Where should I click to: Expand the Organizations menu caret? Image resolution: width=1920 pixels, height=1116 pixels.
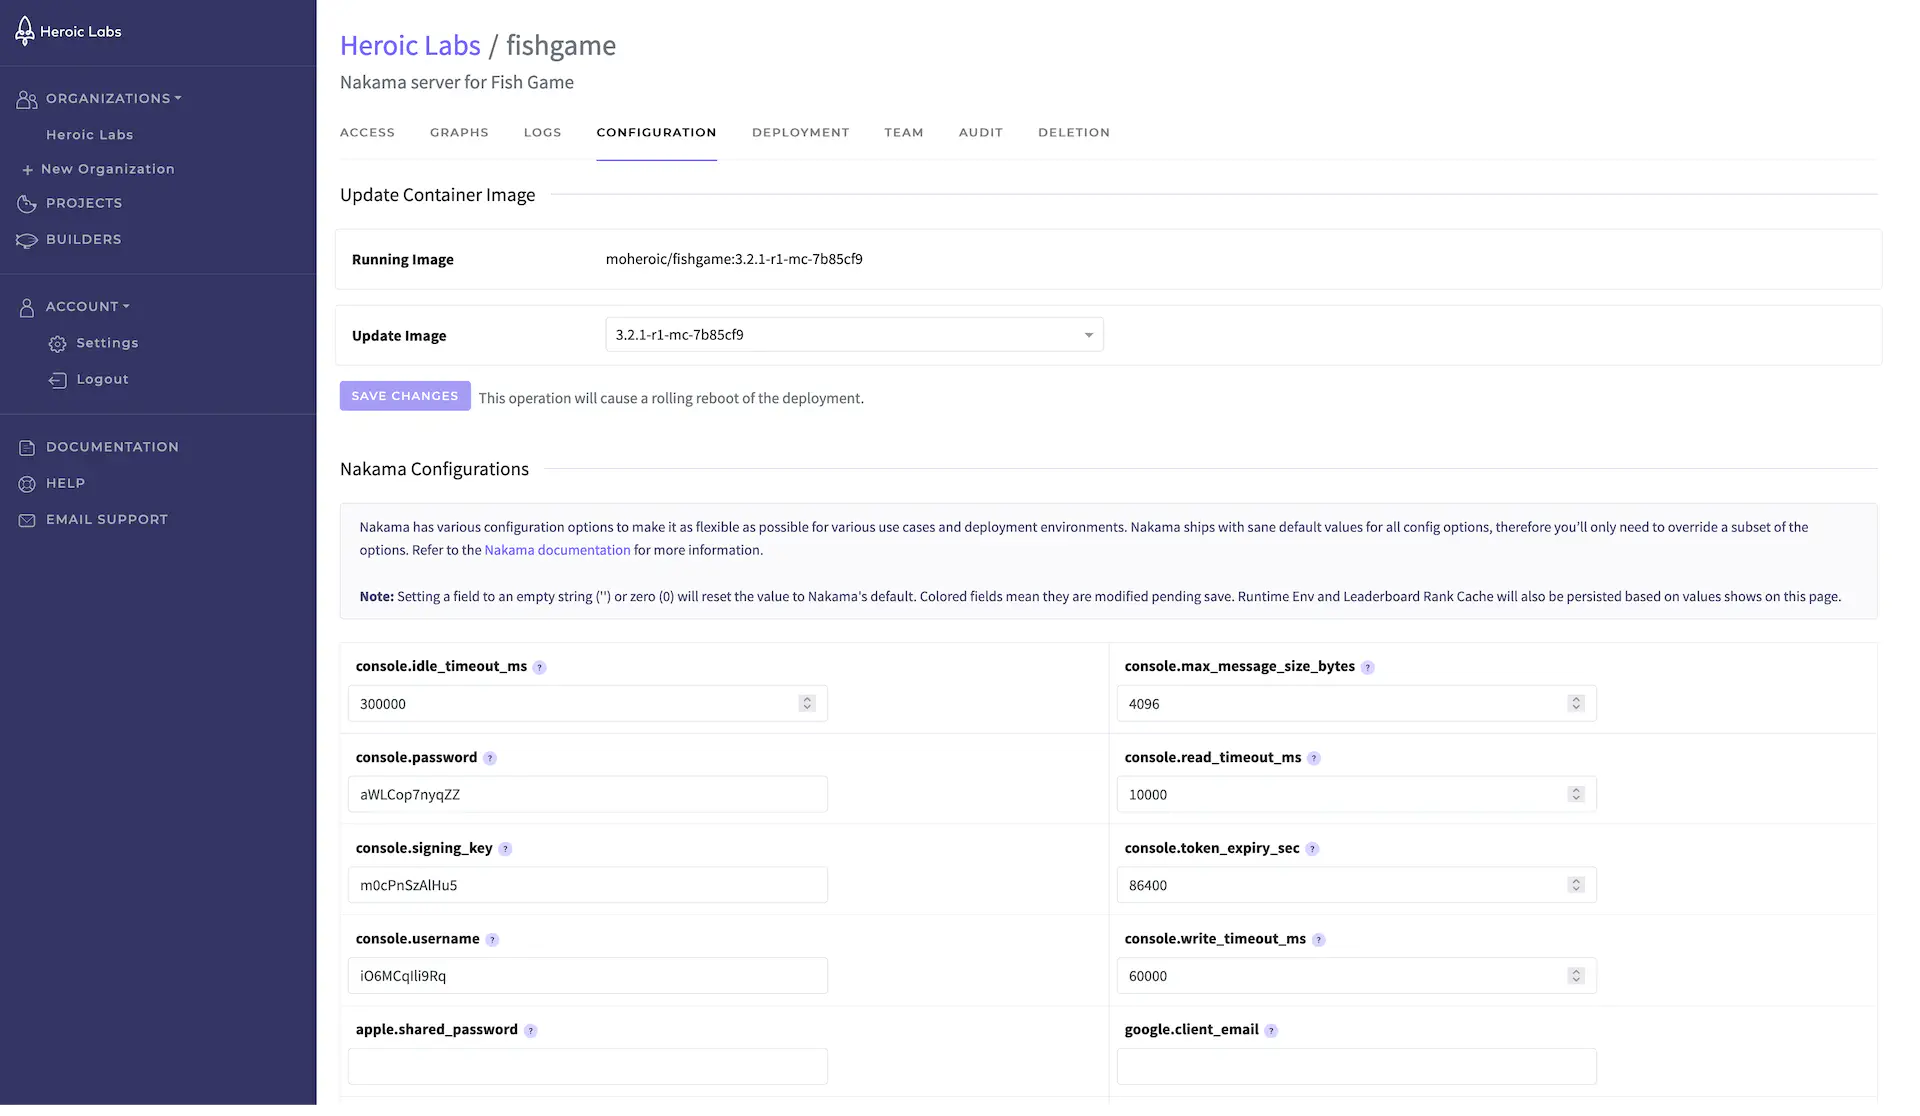click(x=178, y=98)
